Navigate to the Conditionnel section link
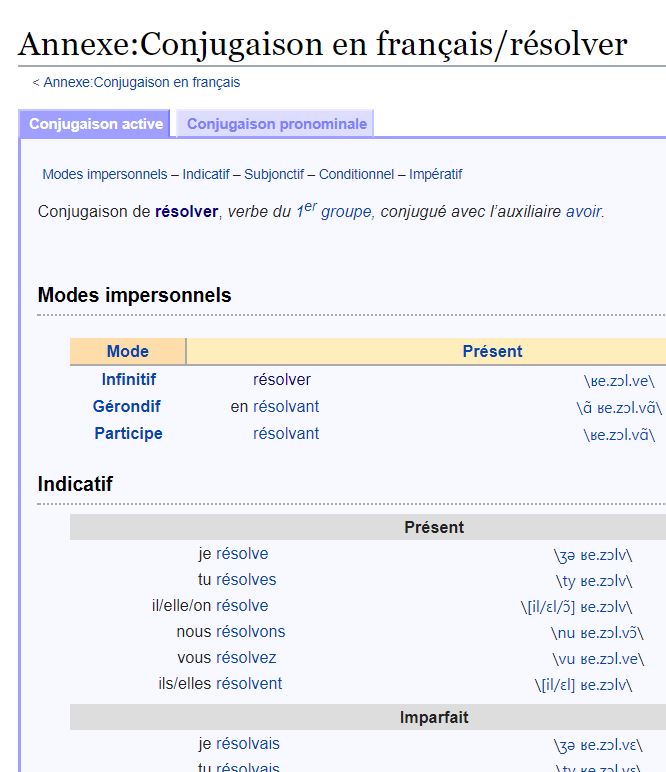This screenshot has width=666, height=772. click(x=356, y=174)
